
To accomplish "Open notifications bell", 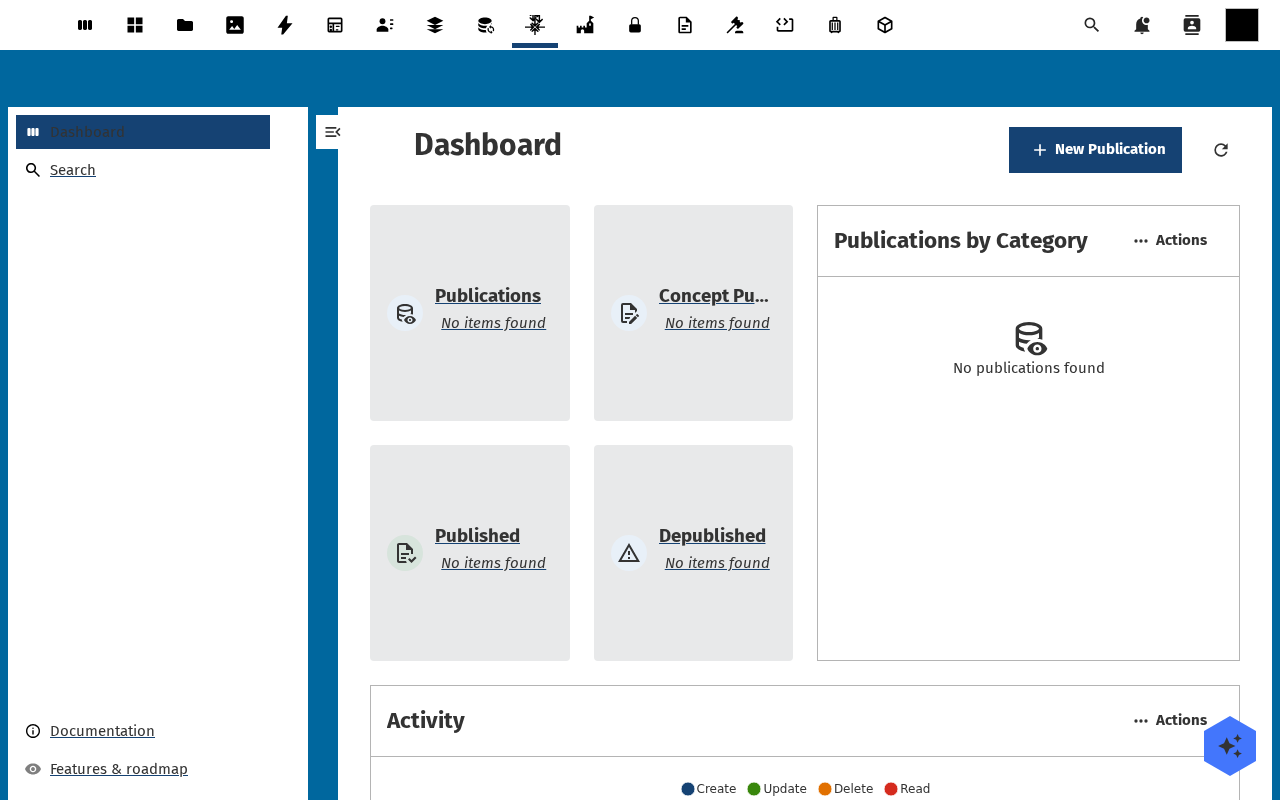I will pyautogui.click(x=1142, y=25).
